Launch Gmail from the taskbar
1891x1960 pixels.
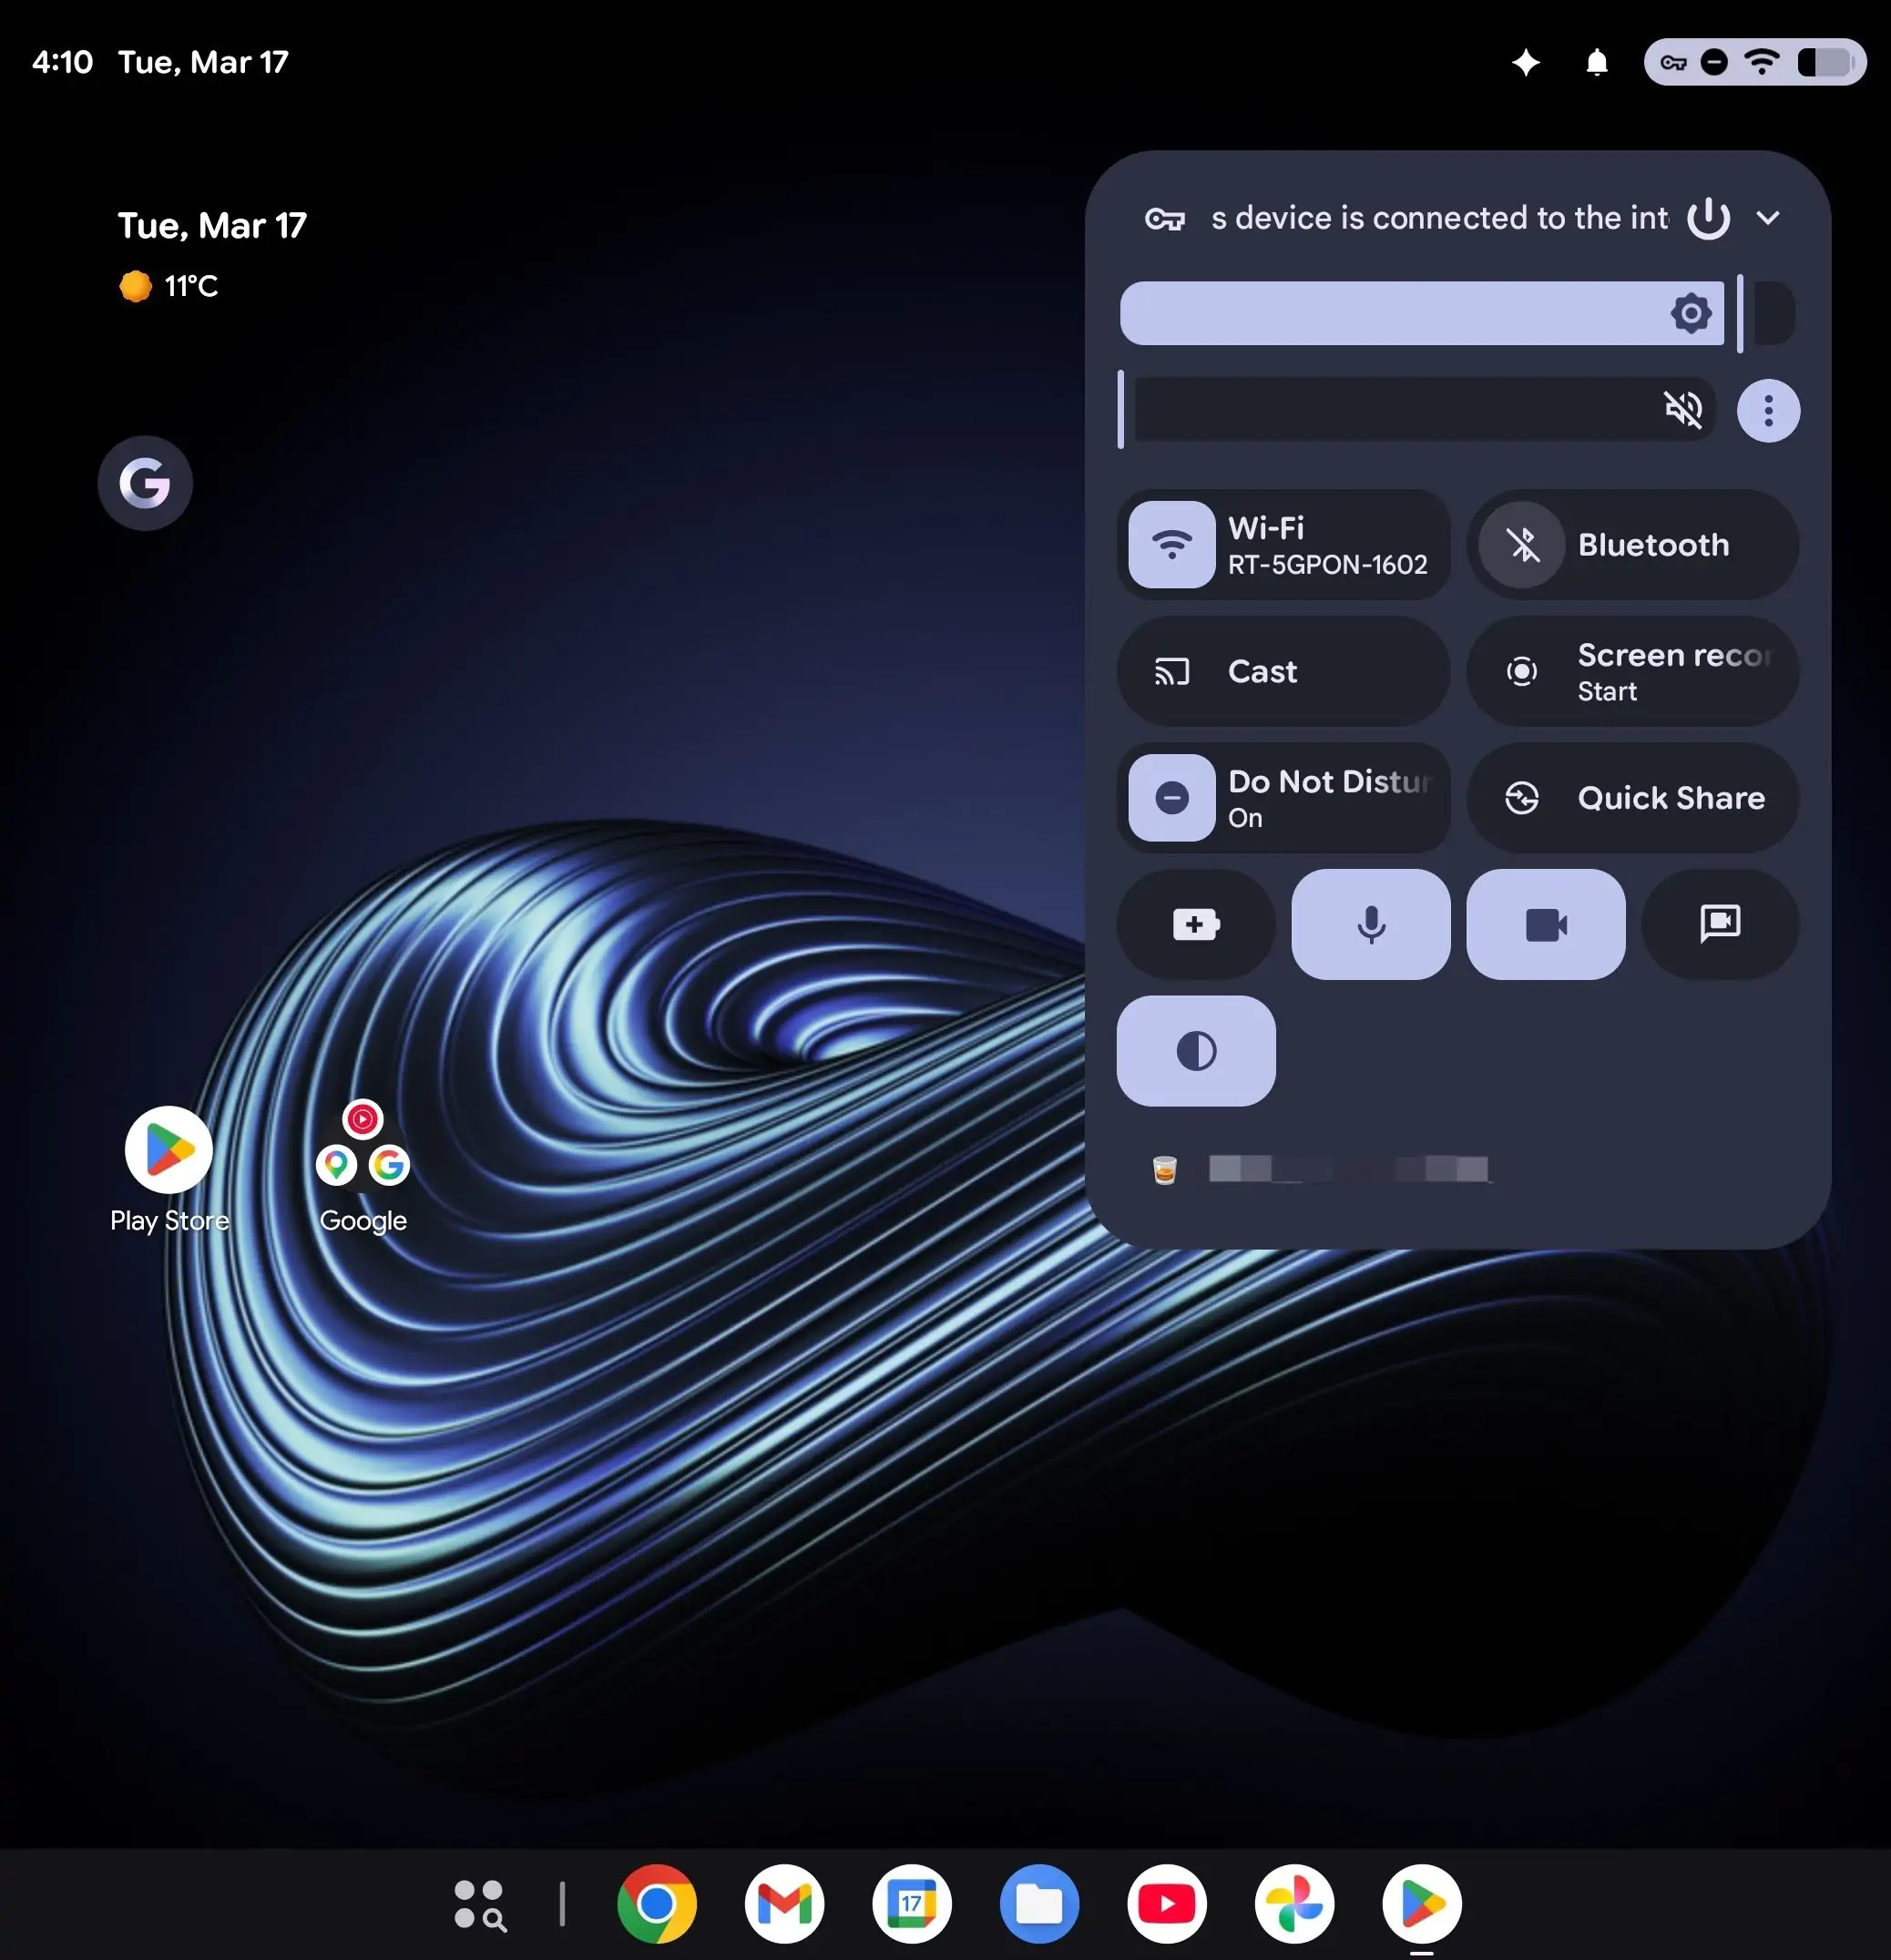784,1903
